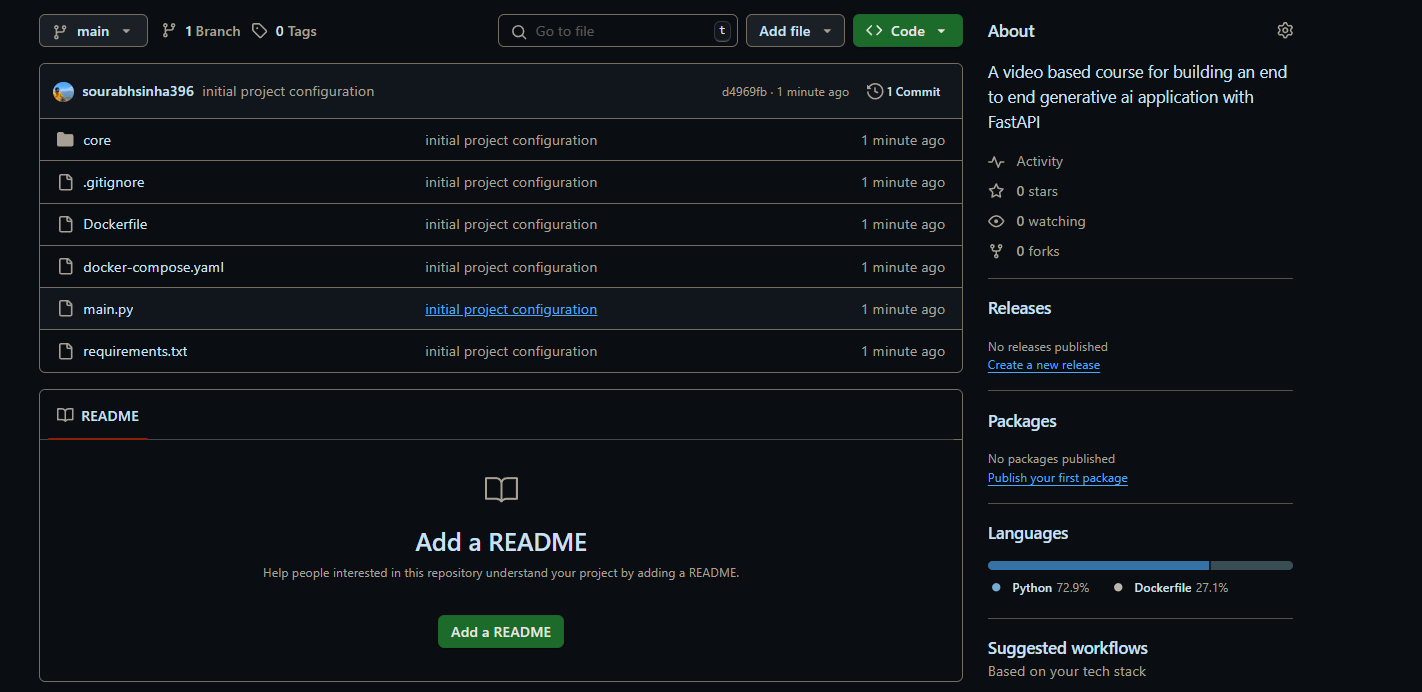Open the core folder name

pos(97,140)
